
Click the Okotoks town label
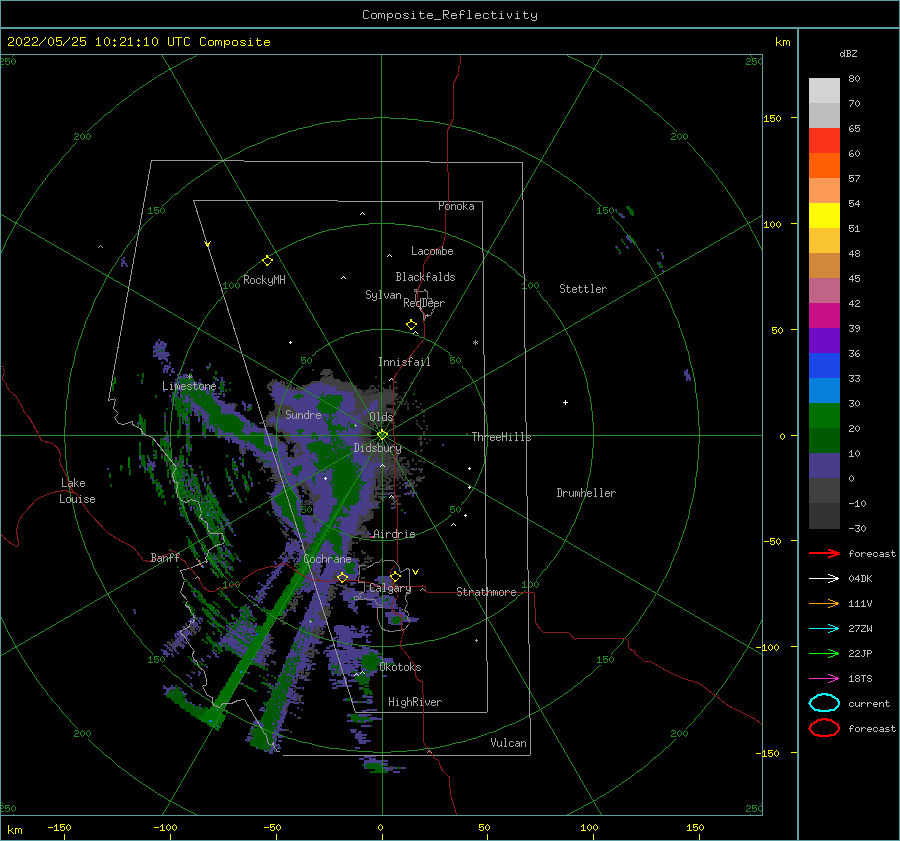point(400,667)
